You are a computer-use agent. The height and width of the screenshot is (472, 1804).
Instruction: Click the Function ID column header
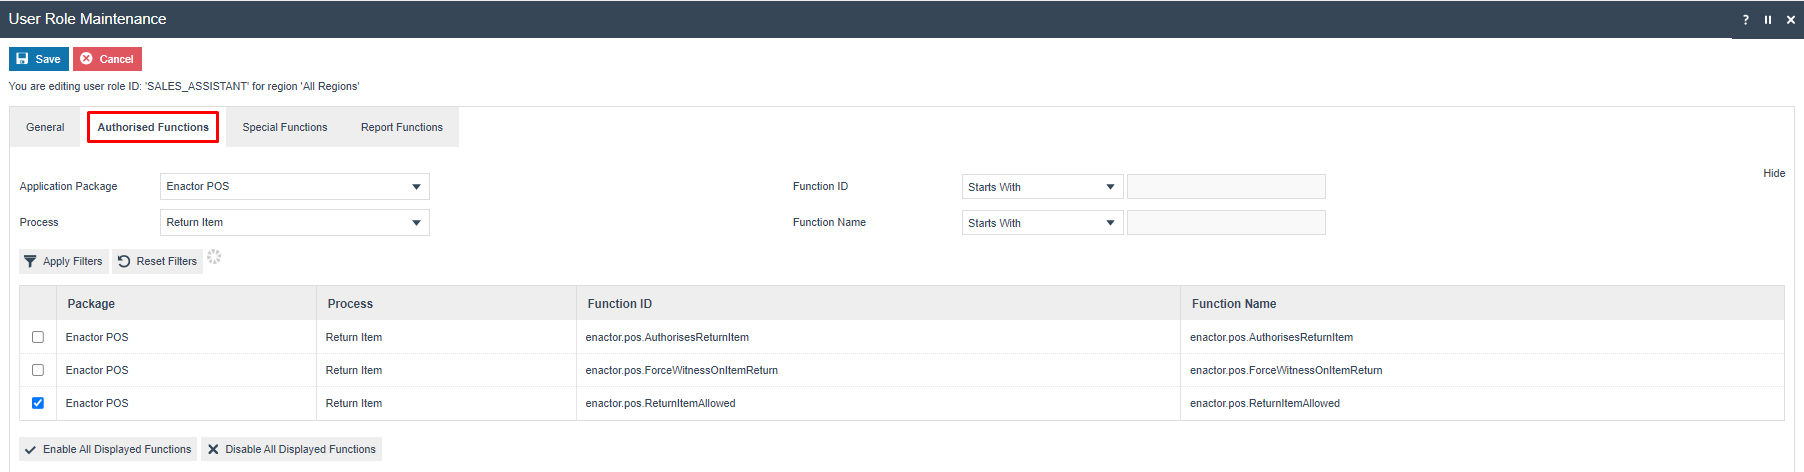tap(878, 303)
